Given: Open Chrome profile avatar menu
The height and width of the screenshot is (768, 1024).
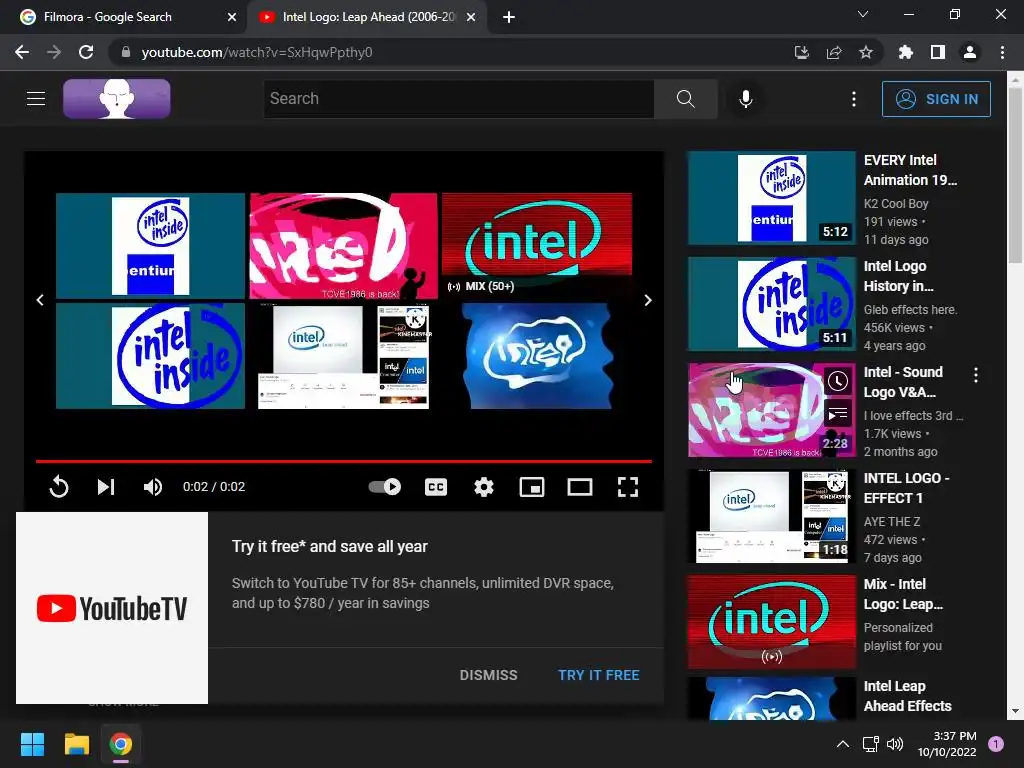Looking at the screenshot, I should (970, 52).
